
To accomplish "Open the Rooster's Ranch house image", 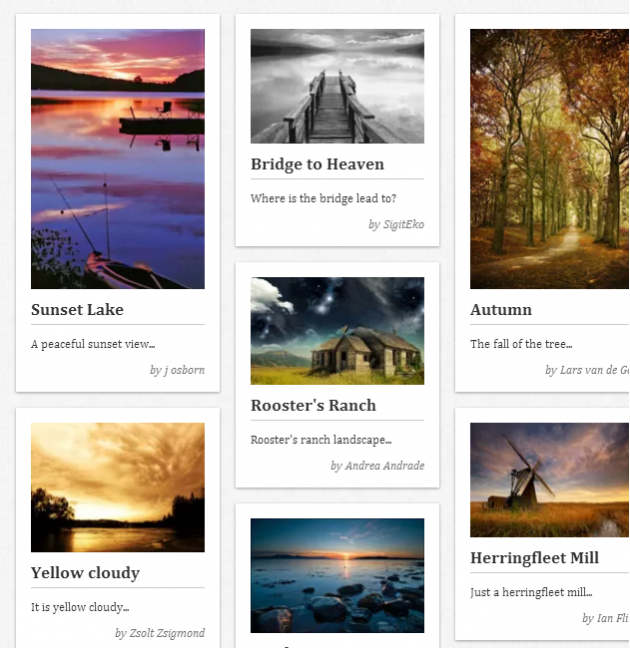I will point(337,331).
